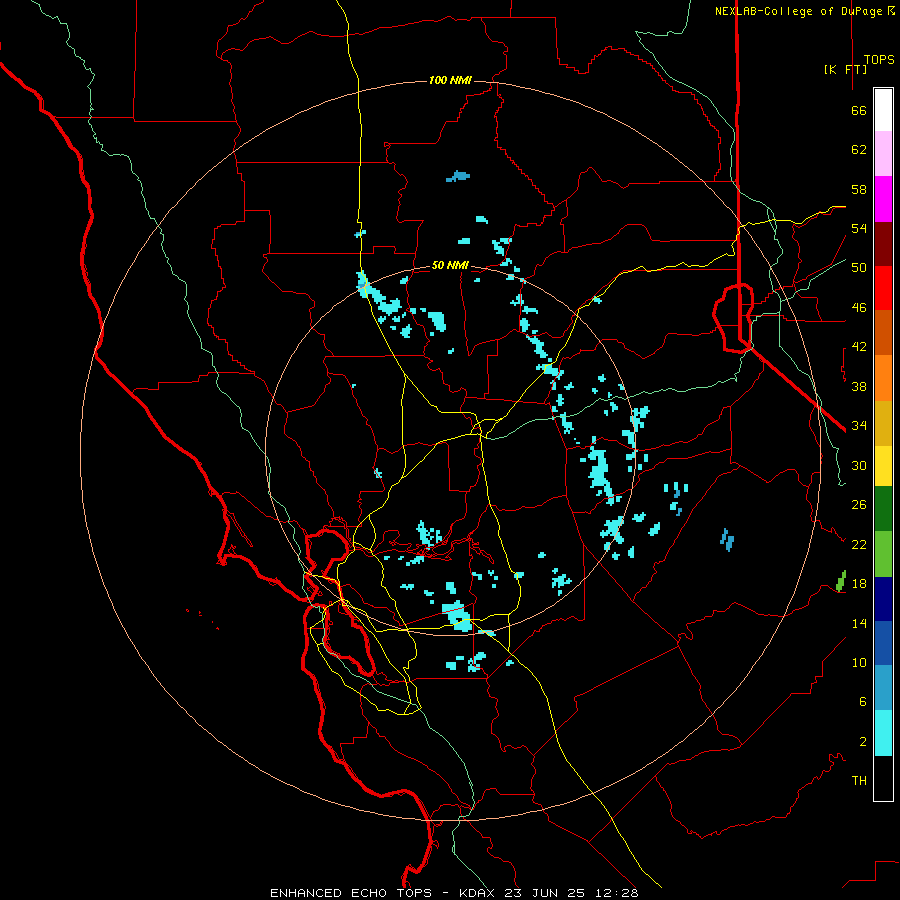Click the light pink 62 kft legend swatch
Screen dimensions: 900x900
pos(883,154)
